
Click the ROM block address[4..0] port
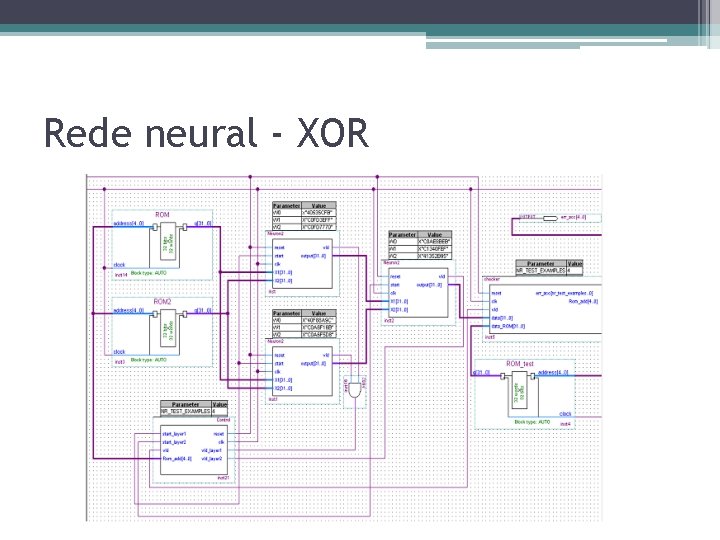pos(129,224)
